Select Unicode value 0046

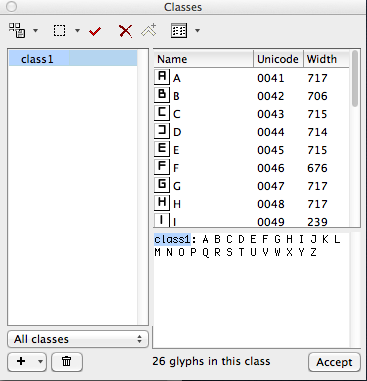(271, 168)
